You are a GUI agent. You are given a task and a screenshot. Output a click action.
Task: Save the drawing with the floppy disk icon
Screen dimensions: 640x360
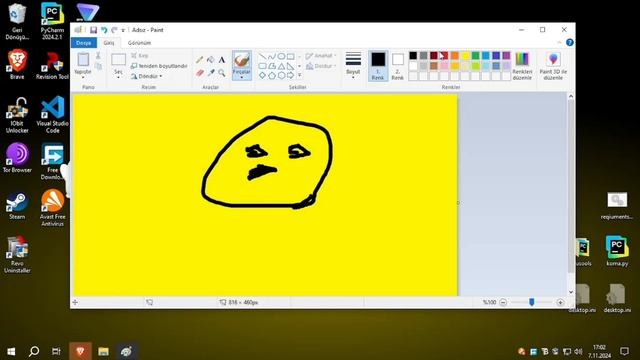pyautogui.click(x=93, y=30)
